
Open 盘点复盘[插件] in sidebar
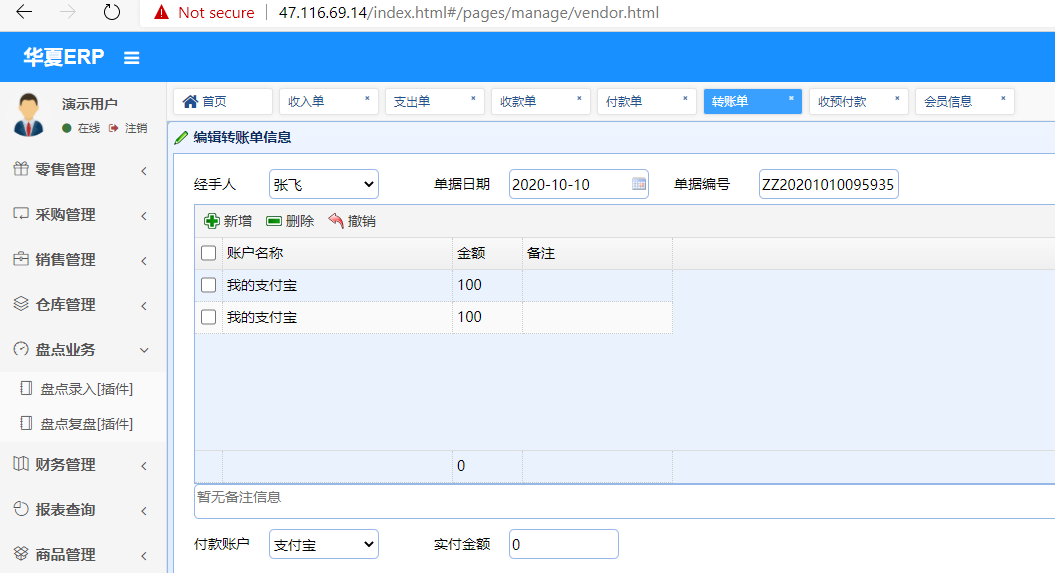86,424
